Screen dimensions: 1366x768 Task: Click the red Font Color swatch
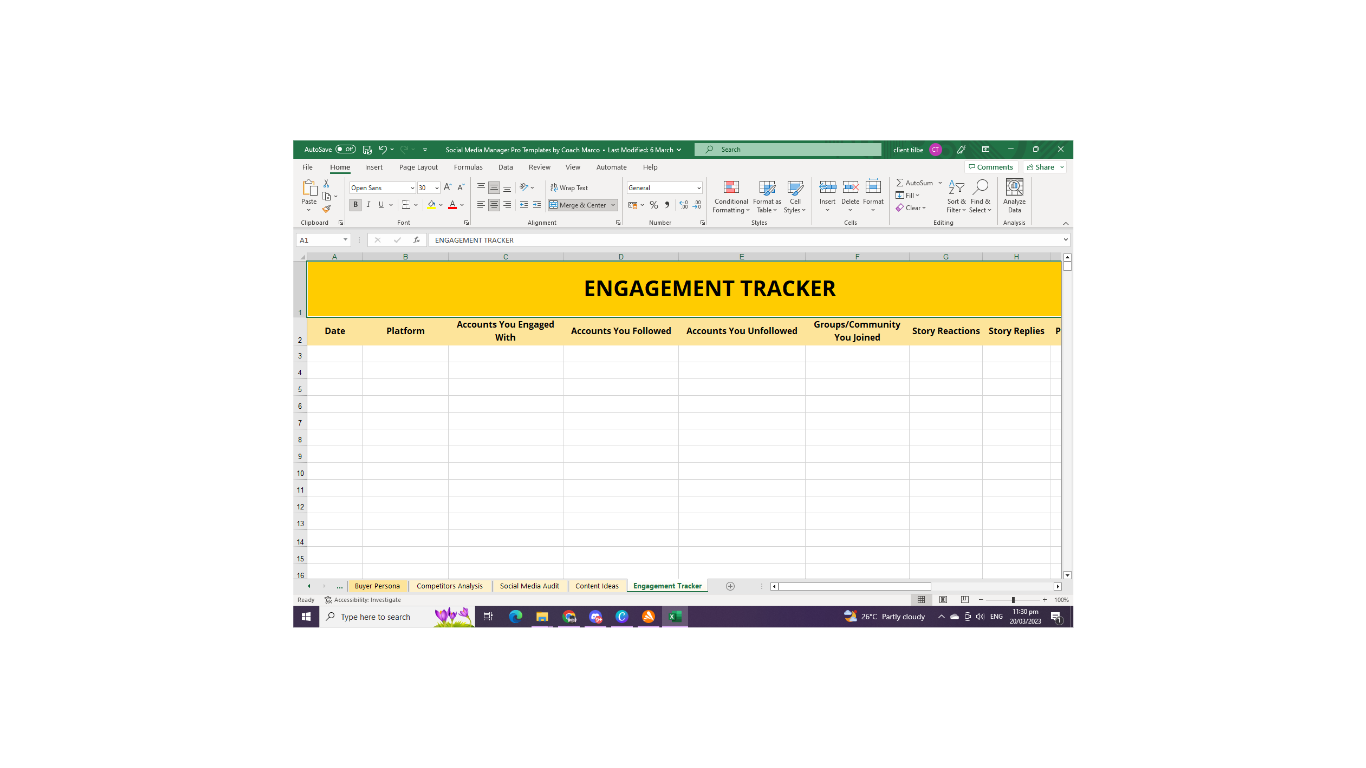(452, 205)
